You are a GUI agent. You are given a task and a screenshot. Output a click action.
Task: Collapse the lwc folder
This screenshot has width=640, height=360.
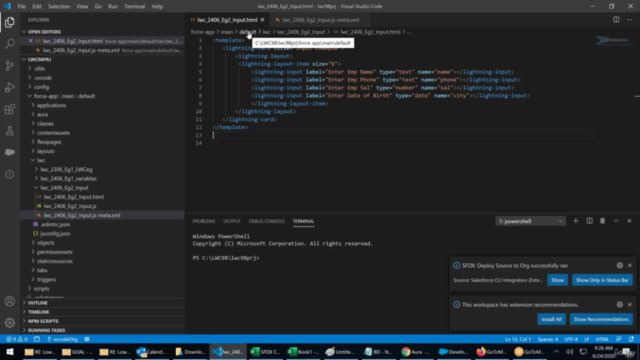[x=41, y=160]
